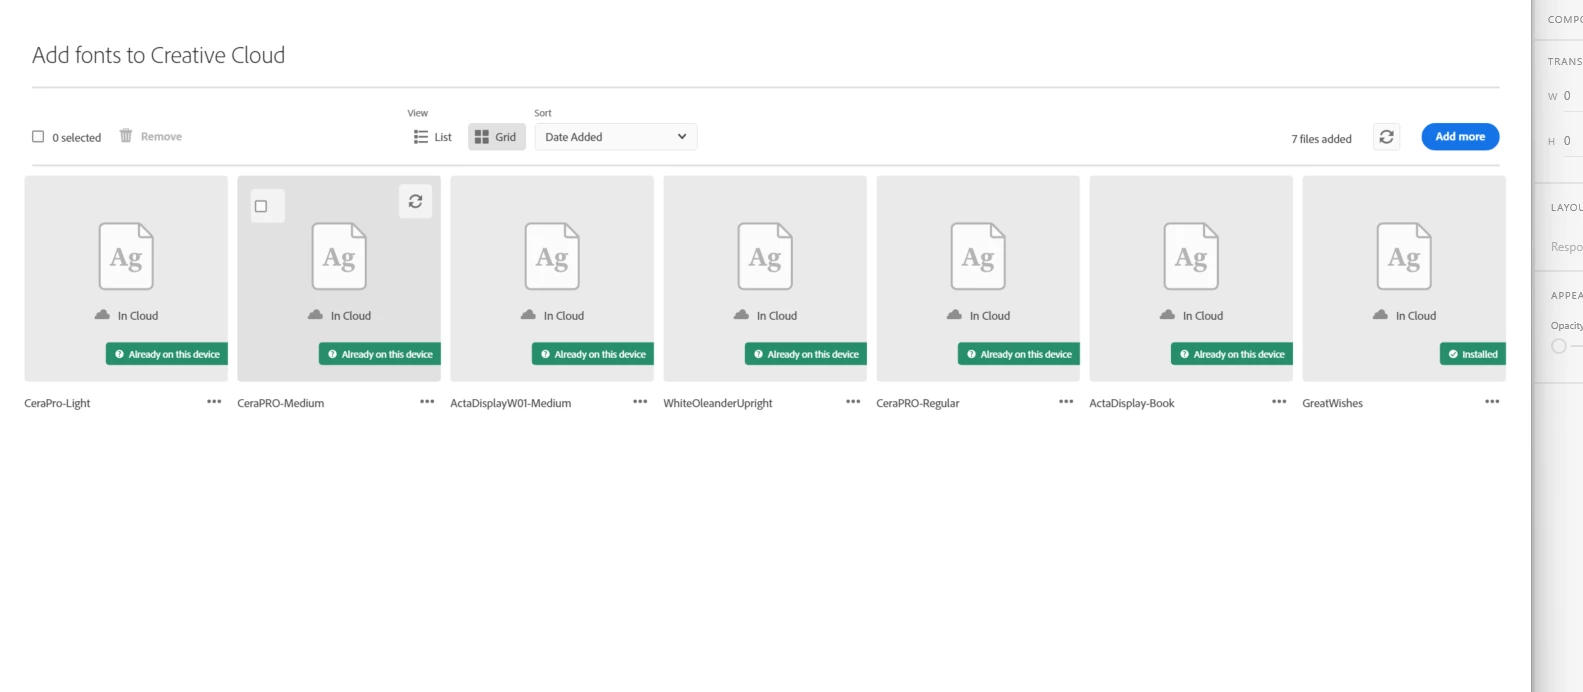The height and width of the screenshot is (692, 1583).
Task: Click the ActaDisplay-Book font name
Action: coord(1132,403)
